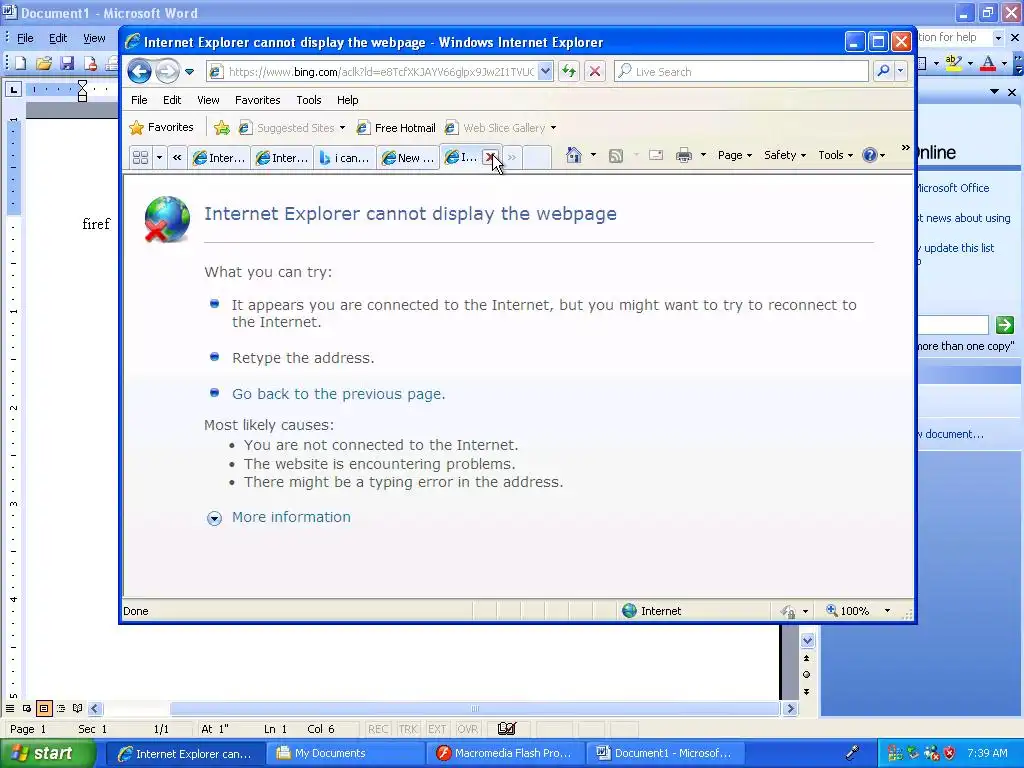Click the Open folder icon in Word
This screenshot has height=768, width=1024.
click(x=44, y=63)
